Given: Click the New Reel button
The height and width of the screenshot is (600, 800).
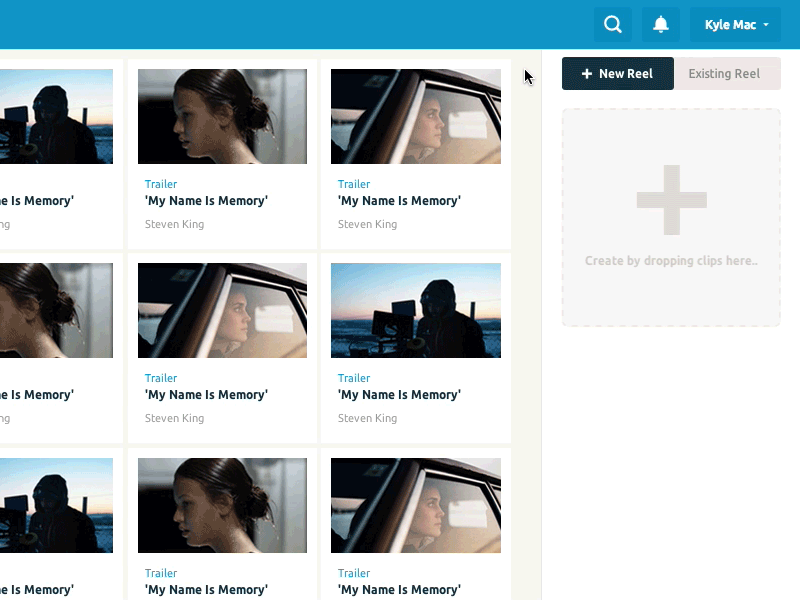Looking at the screenshot, I should [618, 73].
